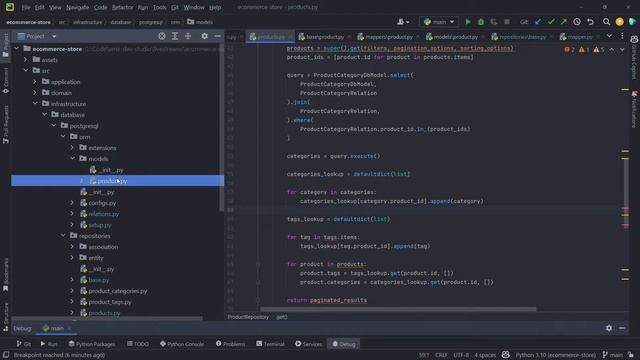Open the main Git branch widget in status bar
The width and height of the screenshot is (640, 360).
coord(612,355)
